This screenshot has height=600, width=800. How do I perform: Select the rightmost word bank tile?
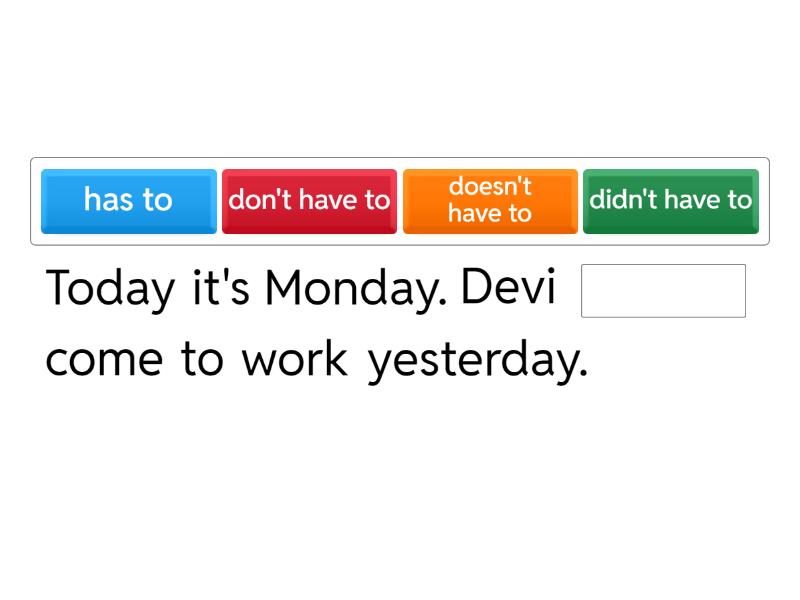pyautogui.click(x=670, y=200)
